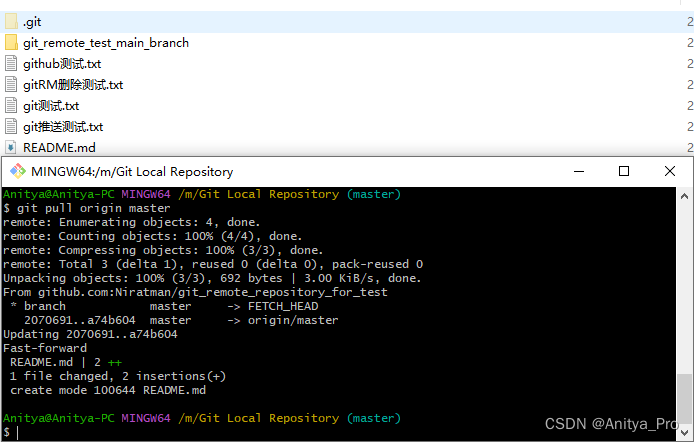The image size is (694, 442).
Task: Click 'FETCH_HEAD' in the terminal output
Action: pos(283,306)
